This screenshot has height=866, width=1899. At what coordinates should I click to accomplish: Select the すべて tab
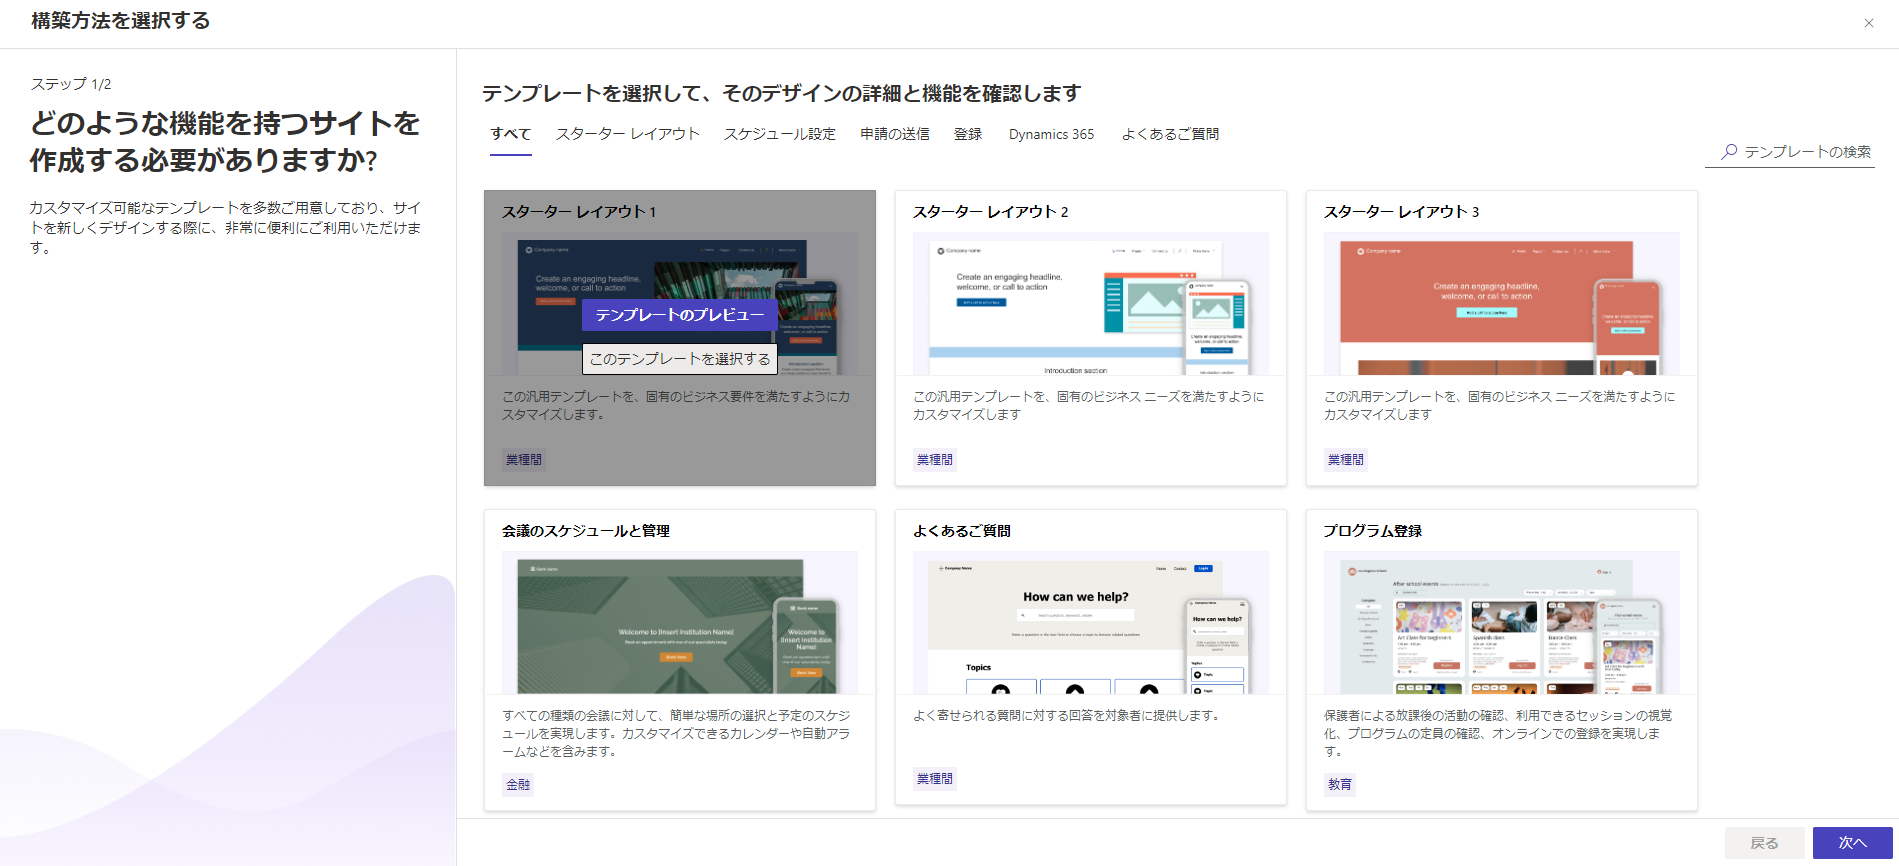(x=510, y=134)
